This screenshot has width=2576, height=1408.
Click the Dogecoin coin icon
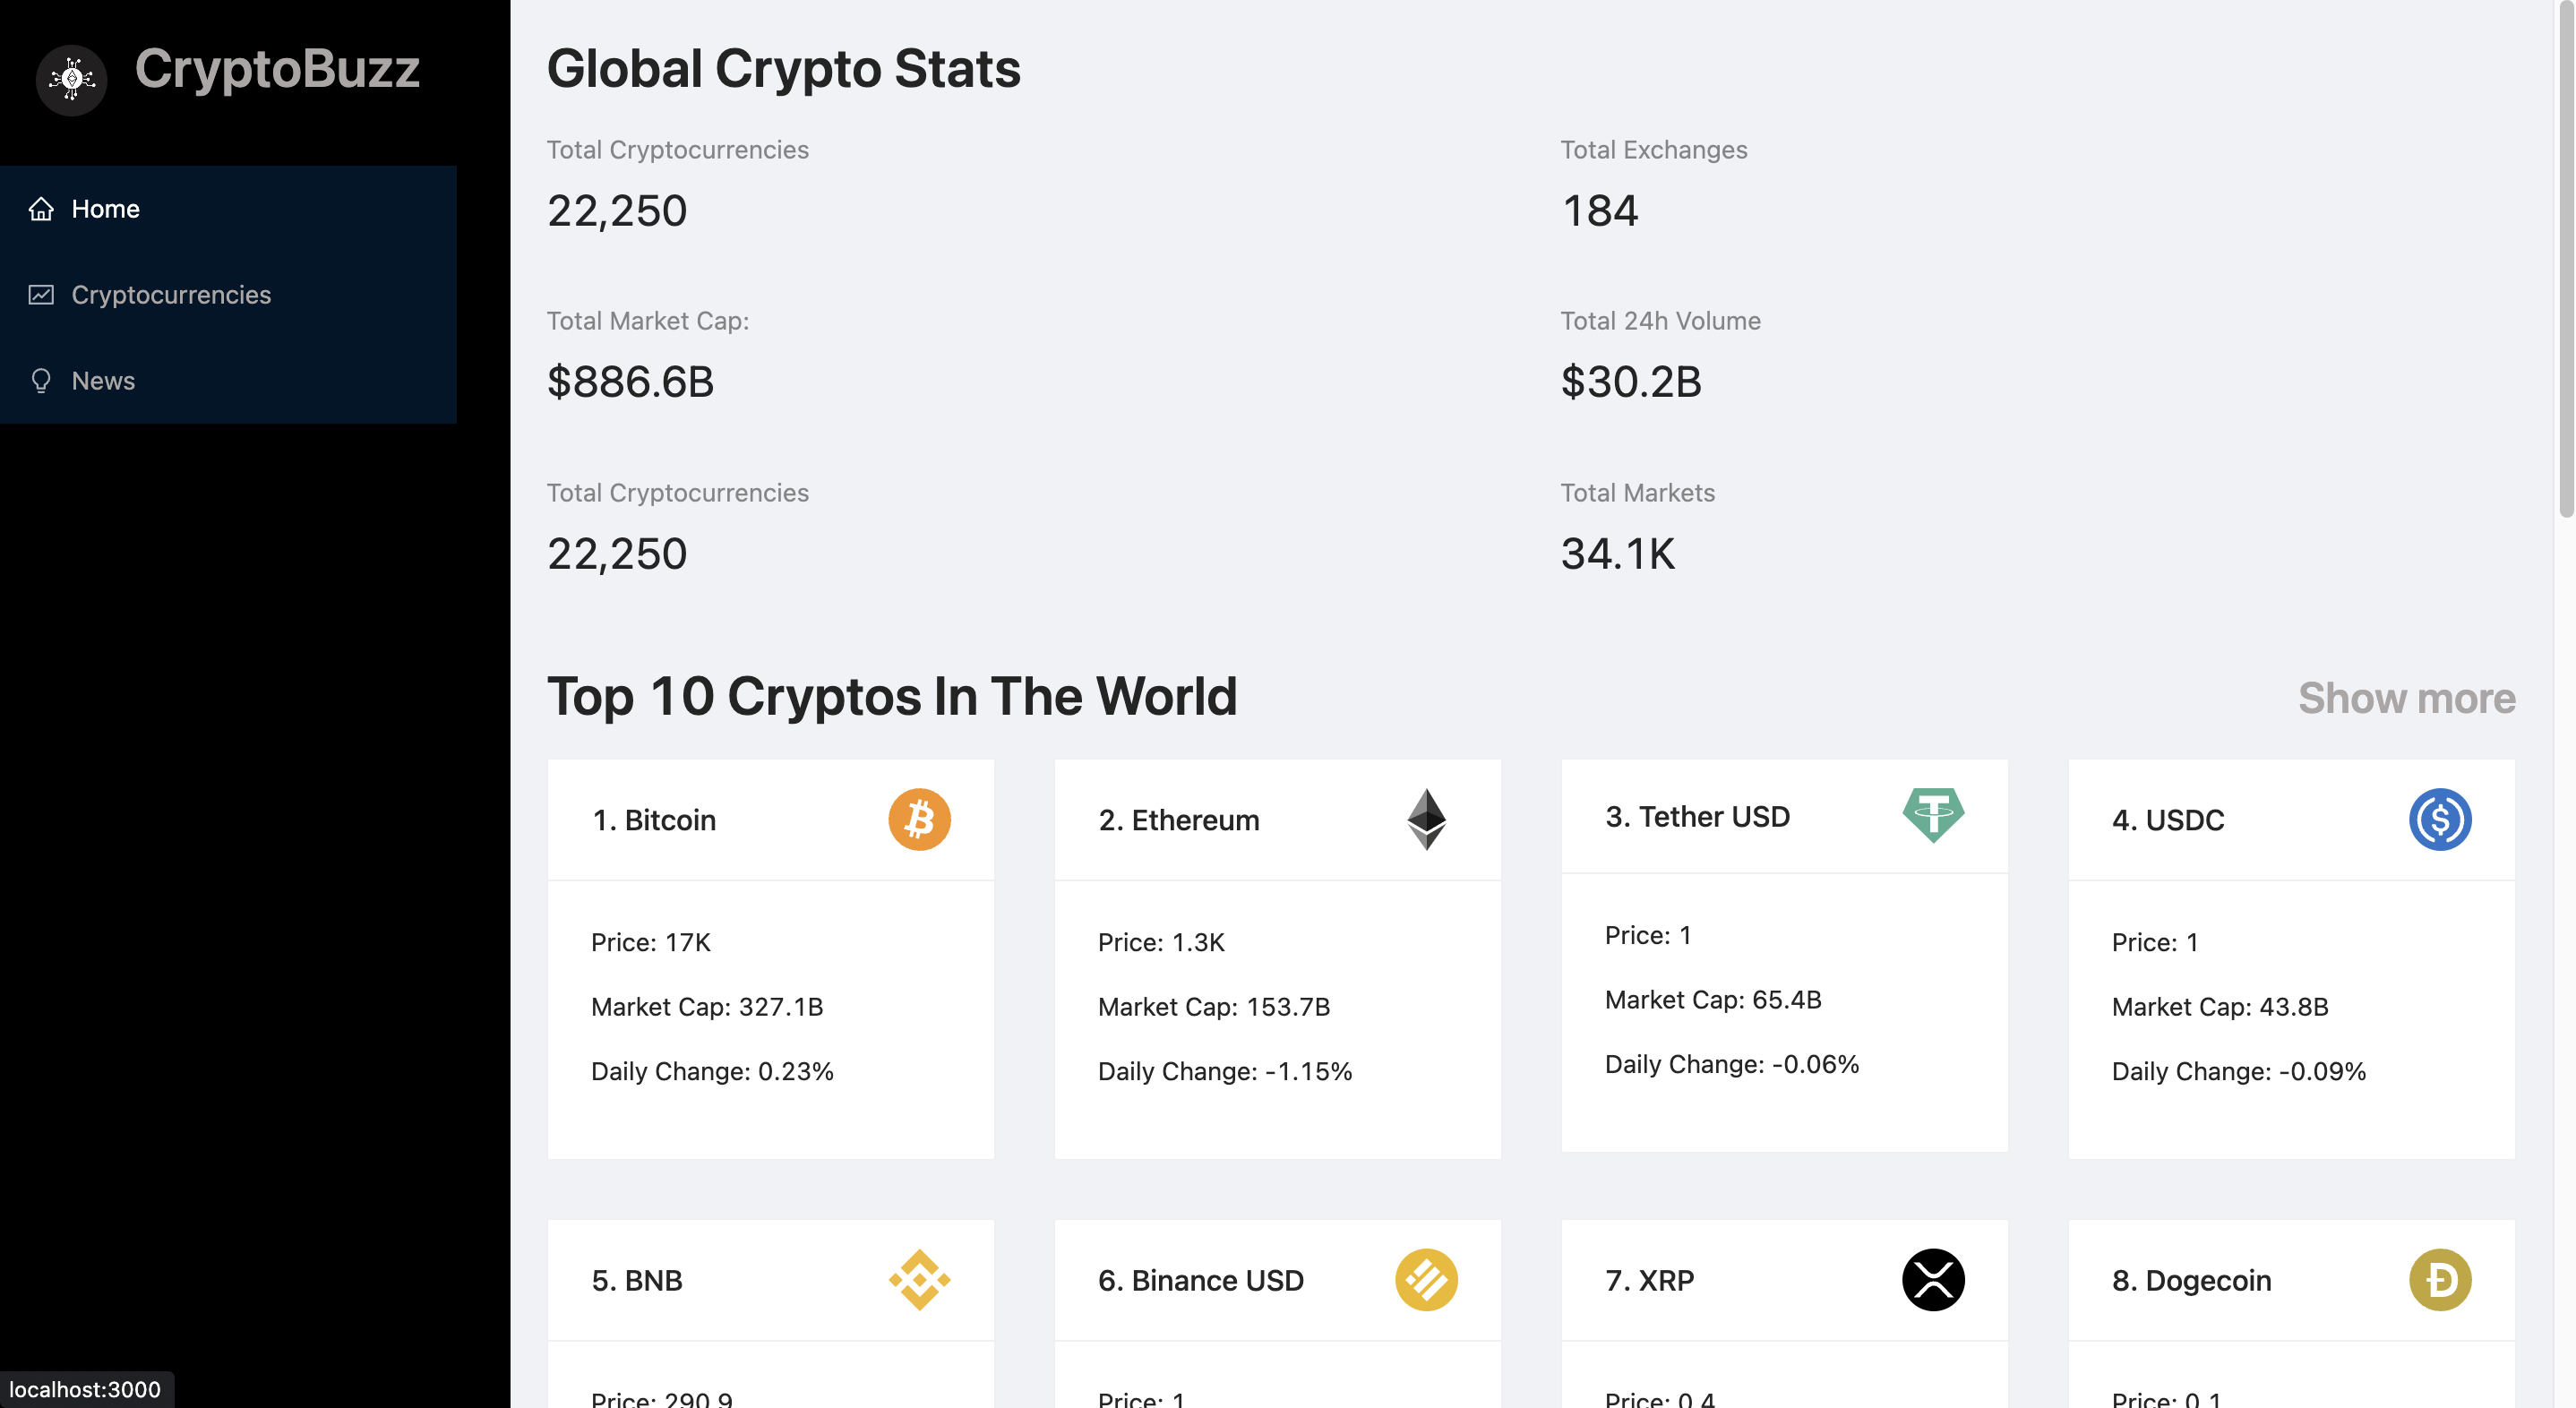click(2439, 1279)
